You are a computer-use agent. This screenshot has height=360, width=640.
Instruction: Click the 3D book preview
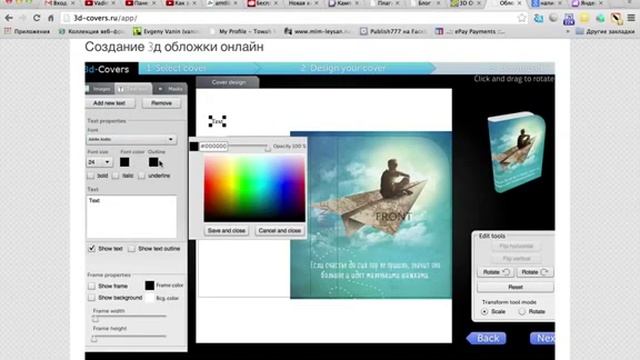click(516, 152)
